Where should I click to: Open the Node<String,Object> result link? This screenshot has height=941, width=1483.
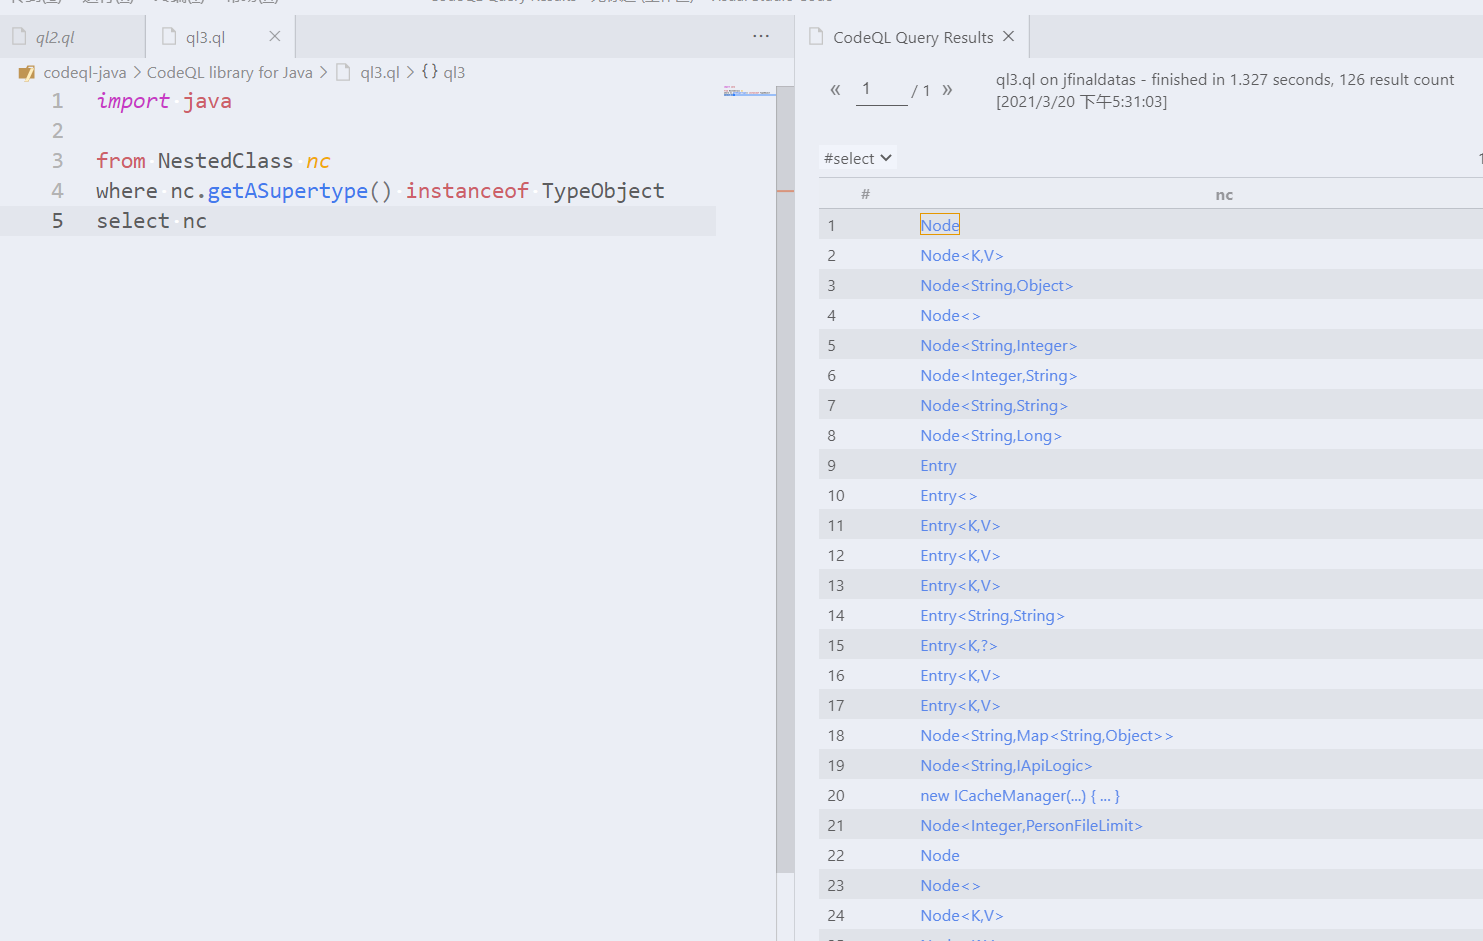pyautogui.click(x=996, y=286)
